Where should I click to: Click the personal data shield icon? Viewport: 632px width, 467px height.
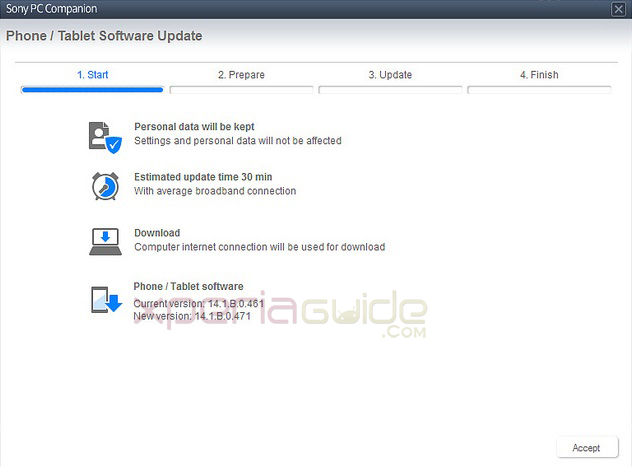tap(105, 137)
